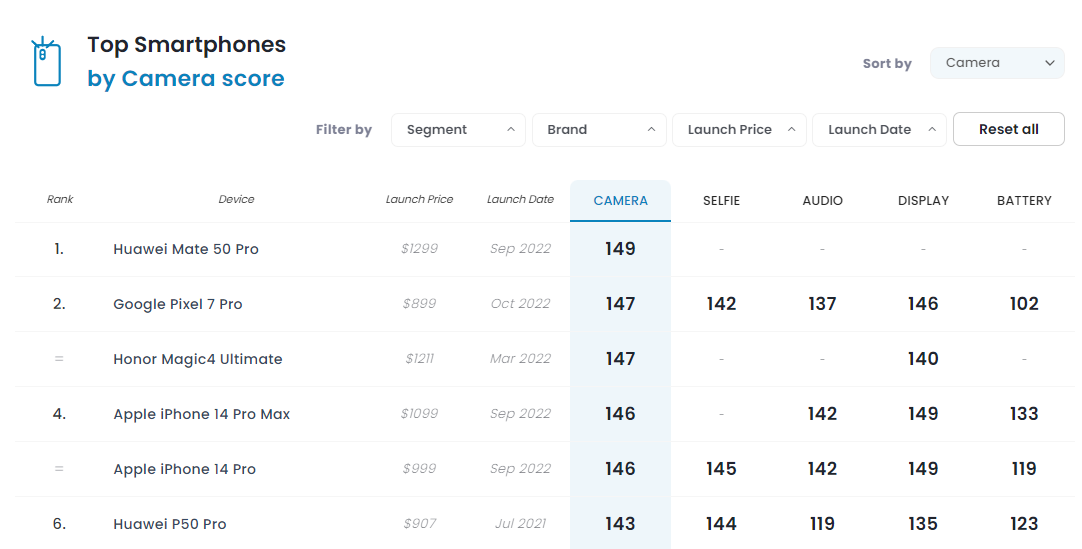Click the Oct 2022 launch date
The width and height of the screenshot is (1082, 549).
point(520,304)
